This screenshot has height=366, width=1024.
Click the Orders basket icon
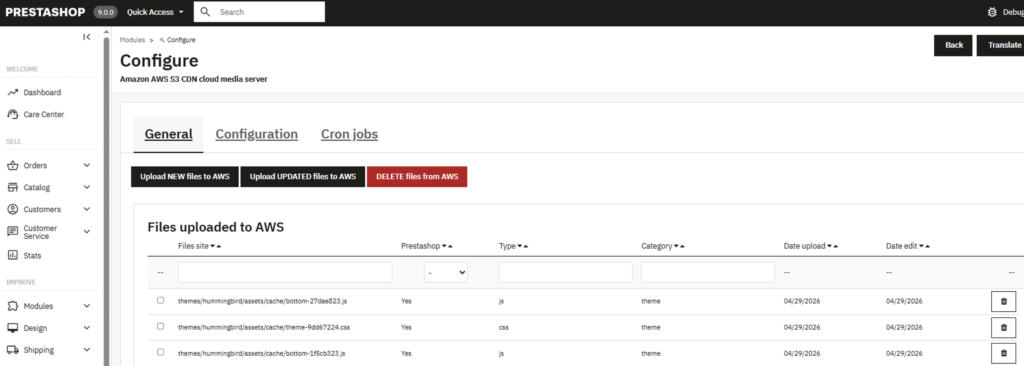(x=12, y=165)
